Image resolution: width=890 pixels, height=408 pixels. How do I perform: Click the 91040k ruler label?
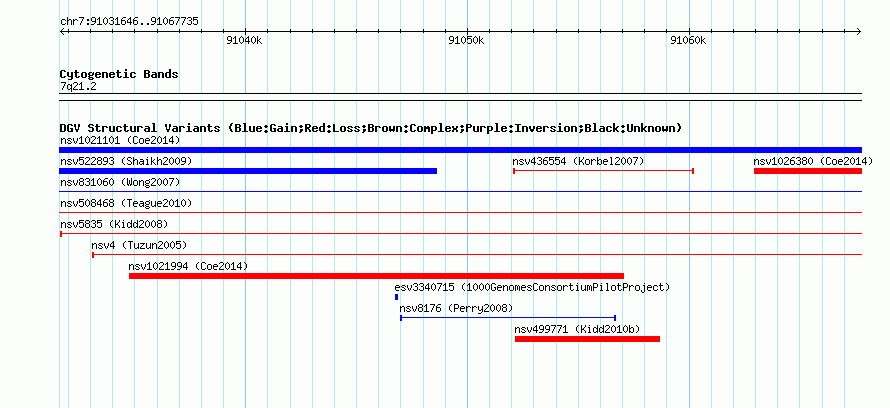(244, 40)
